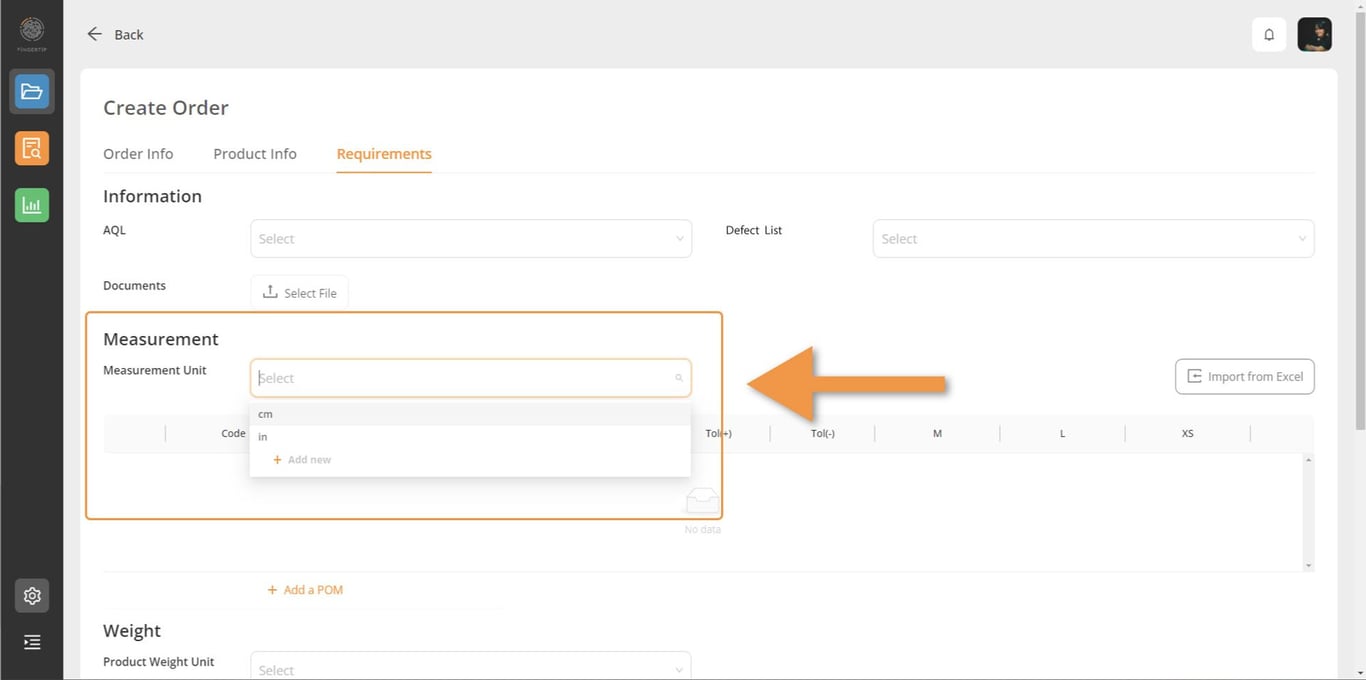This screenshot has width=1366, height=680.
Task: Click the L size column header
Action: tap(1062, 434)
